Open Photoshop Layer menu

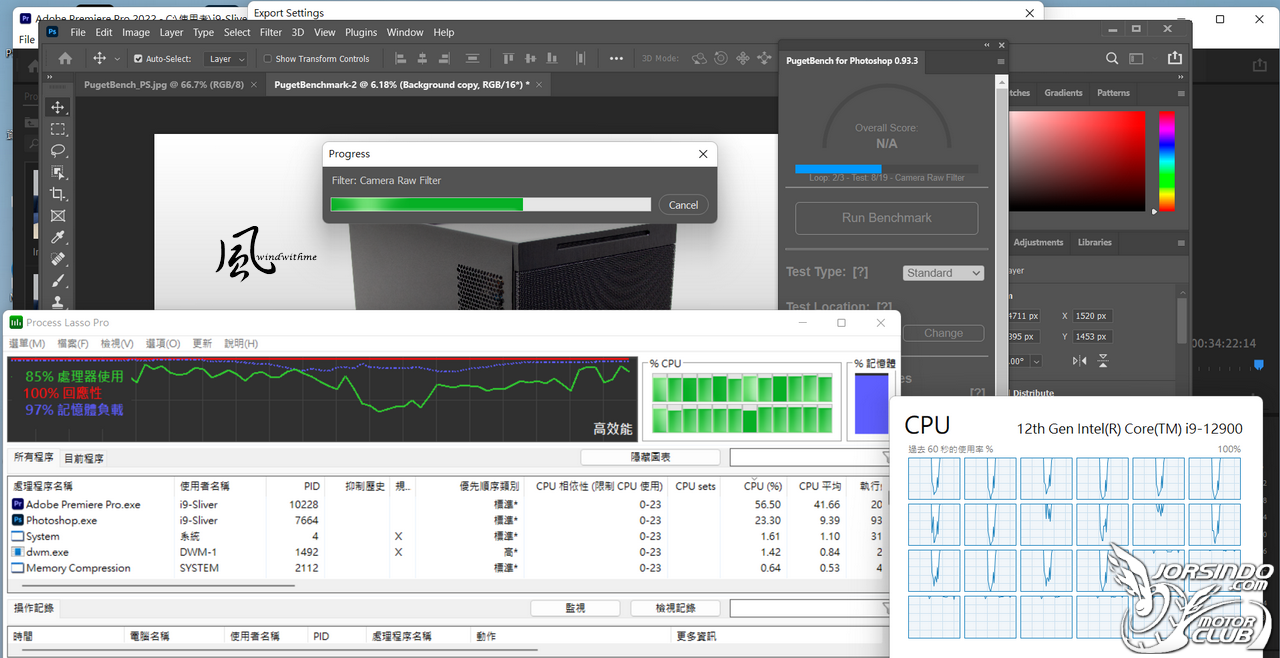click(x=171, y=32)
